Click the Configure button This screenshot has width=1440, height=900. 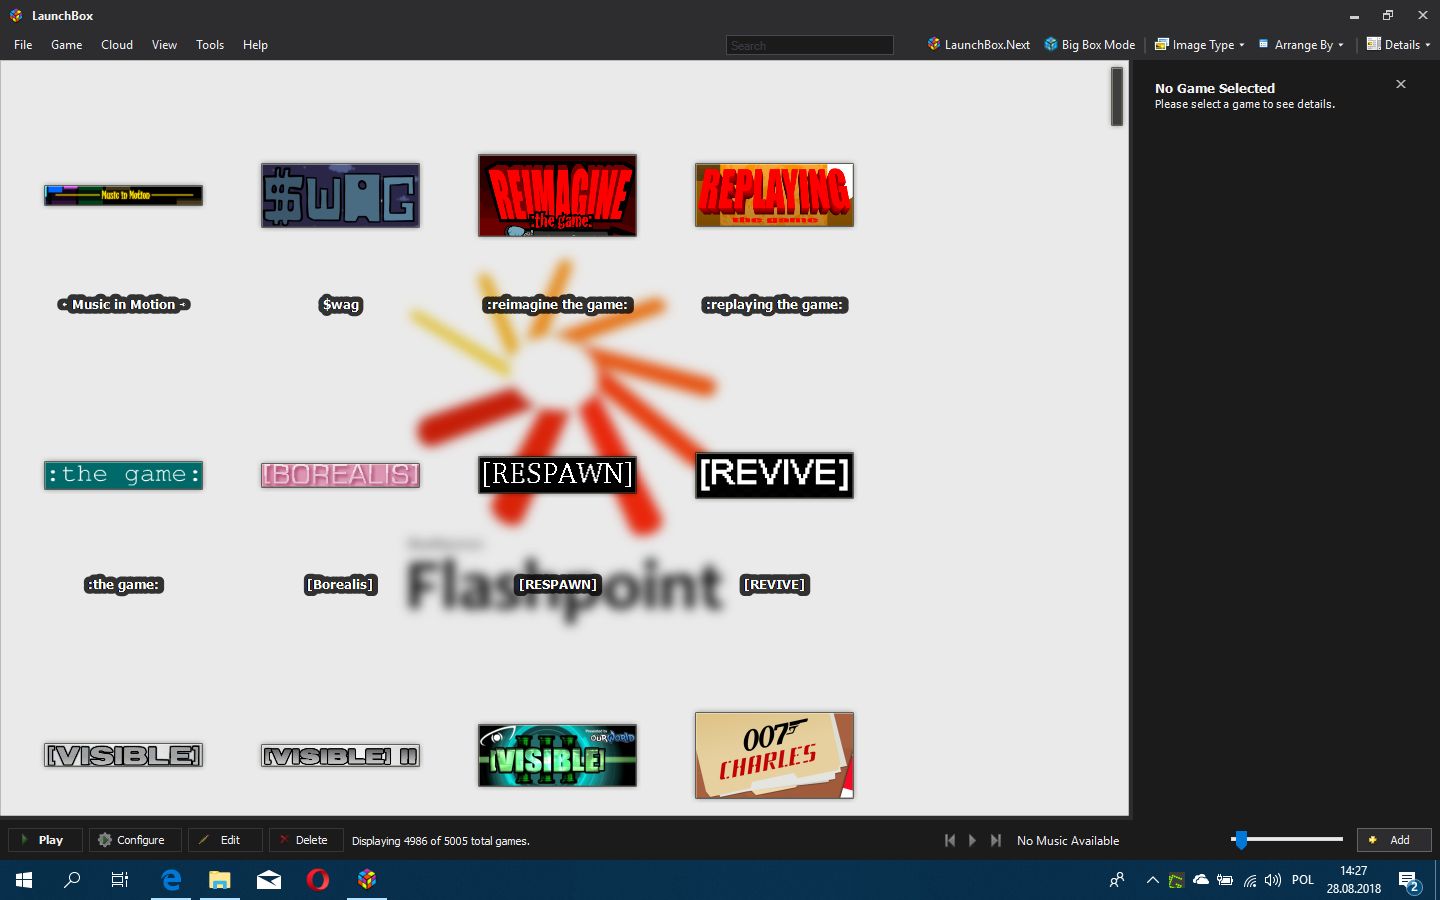[x=135, y=840]
